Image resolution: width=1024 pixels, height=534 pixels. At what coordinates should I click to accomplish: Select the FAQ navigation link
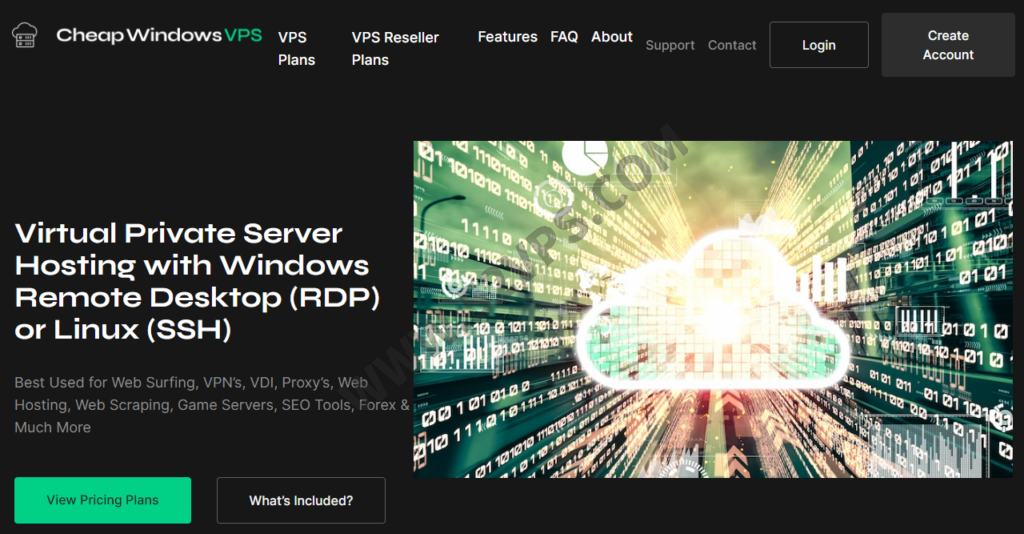(x=564, y=37)
